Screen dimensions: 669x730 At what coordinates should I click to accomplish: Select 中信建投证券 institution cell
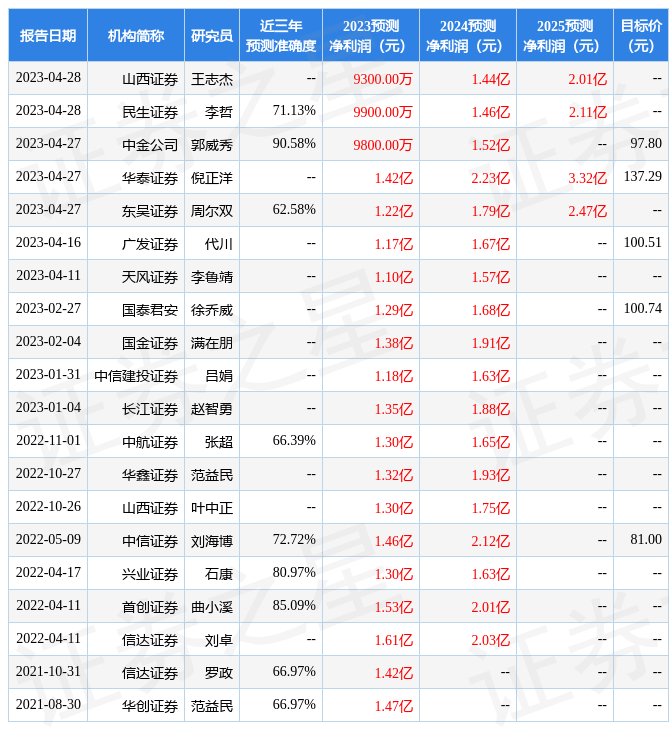[135, 376]
